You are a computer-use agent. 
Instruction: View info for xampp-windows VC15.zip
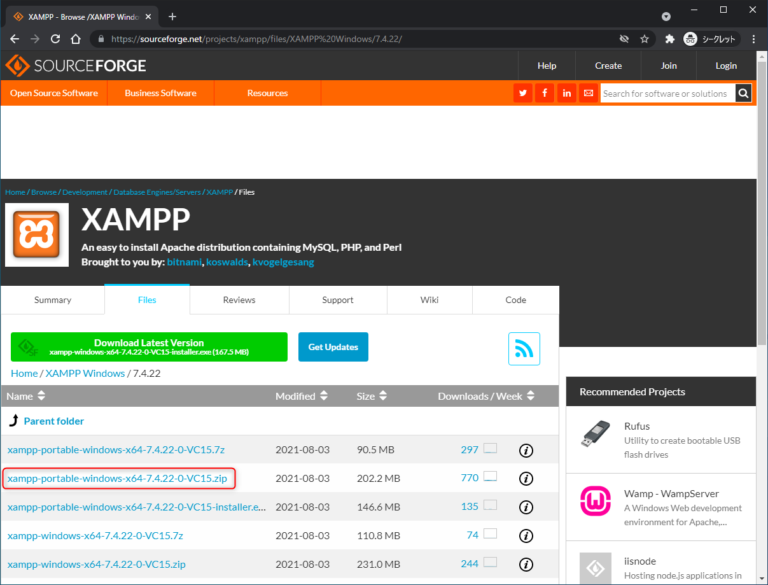[526, 564]
